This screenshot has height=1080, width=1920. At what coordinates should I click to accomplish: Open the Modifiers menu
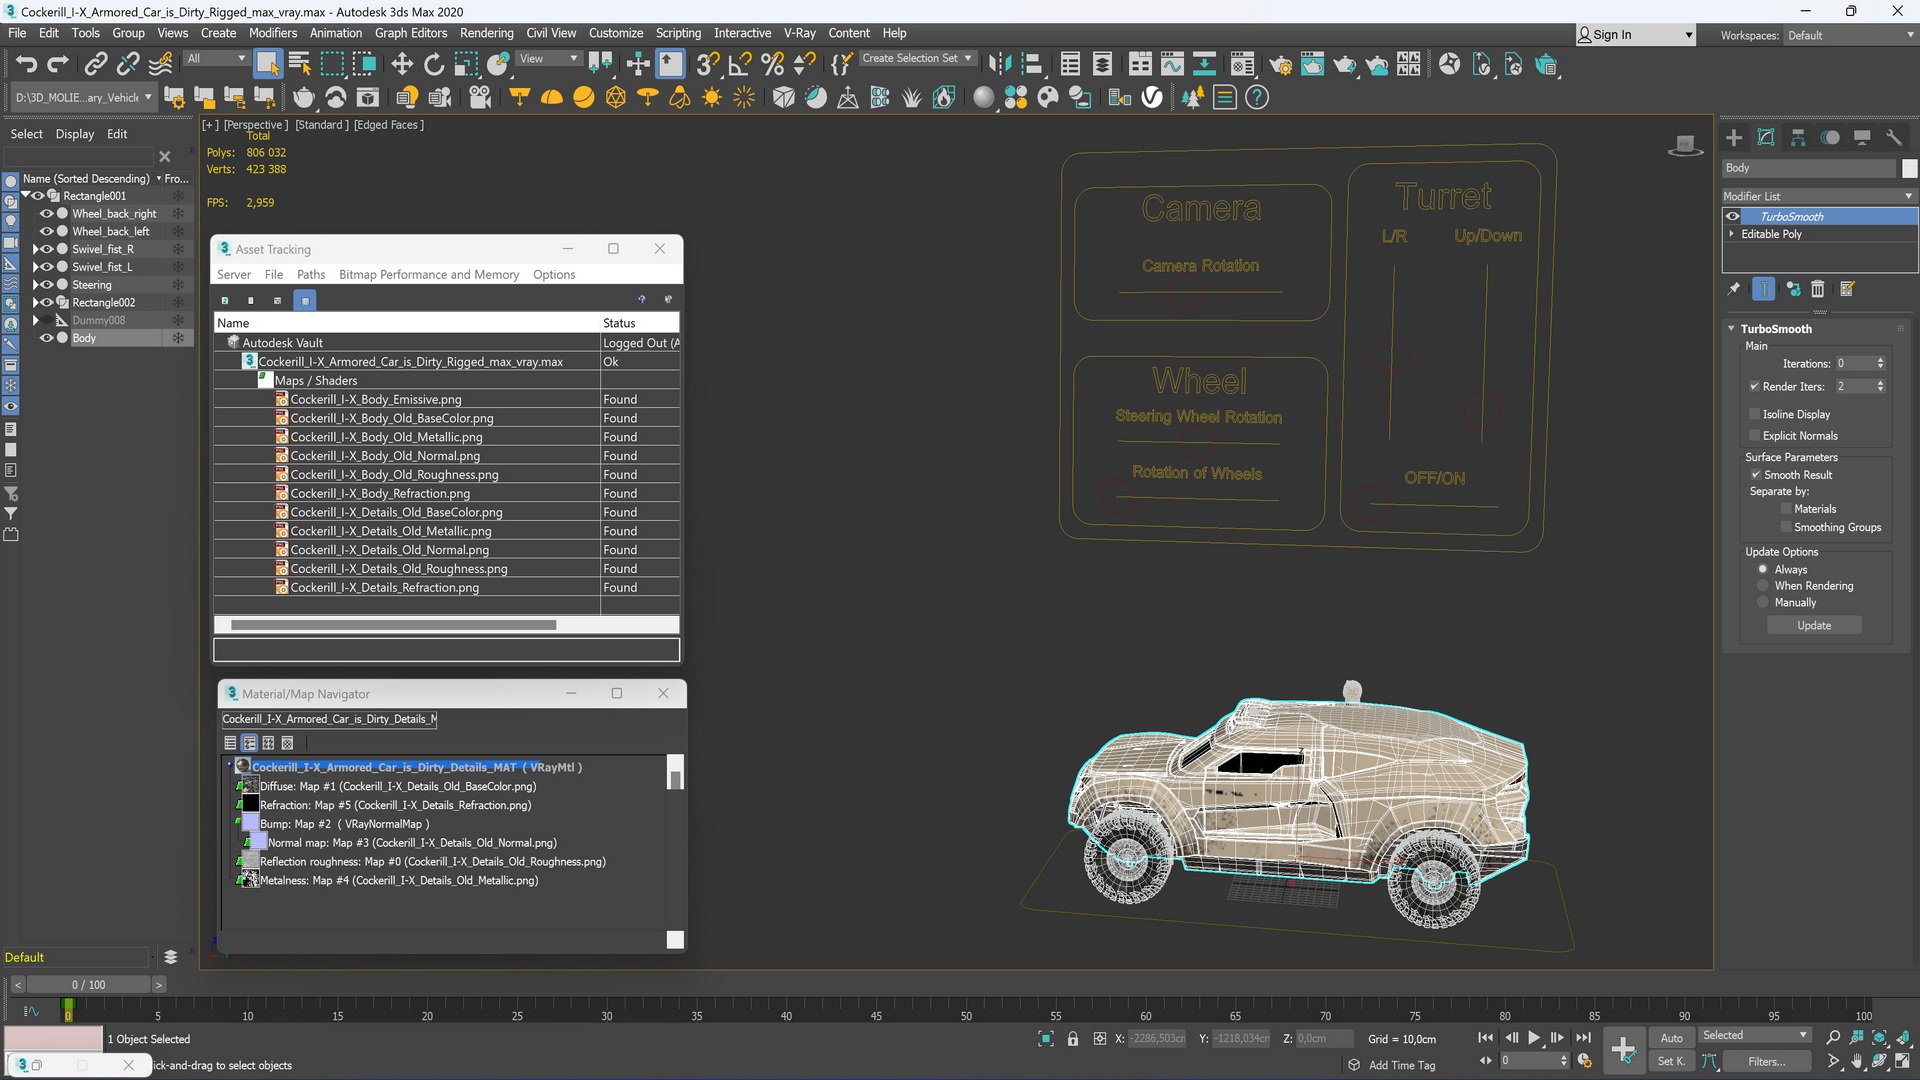click(273, 33)
